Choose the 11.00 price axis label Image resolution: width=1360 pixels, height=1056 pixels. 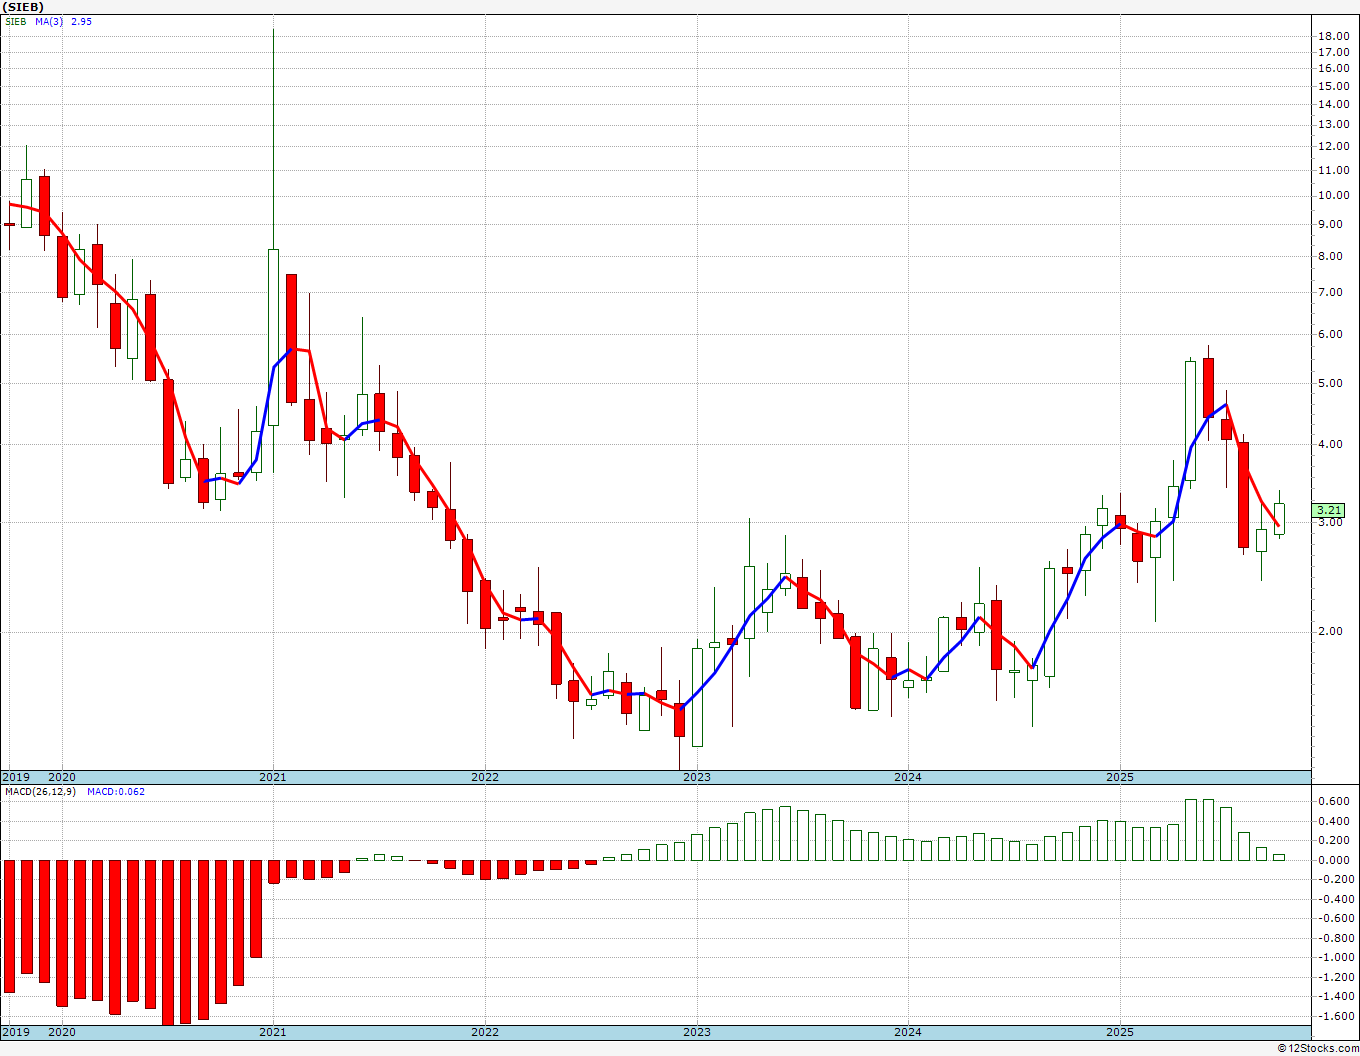[1333, 170]
